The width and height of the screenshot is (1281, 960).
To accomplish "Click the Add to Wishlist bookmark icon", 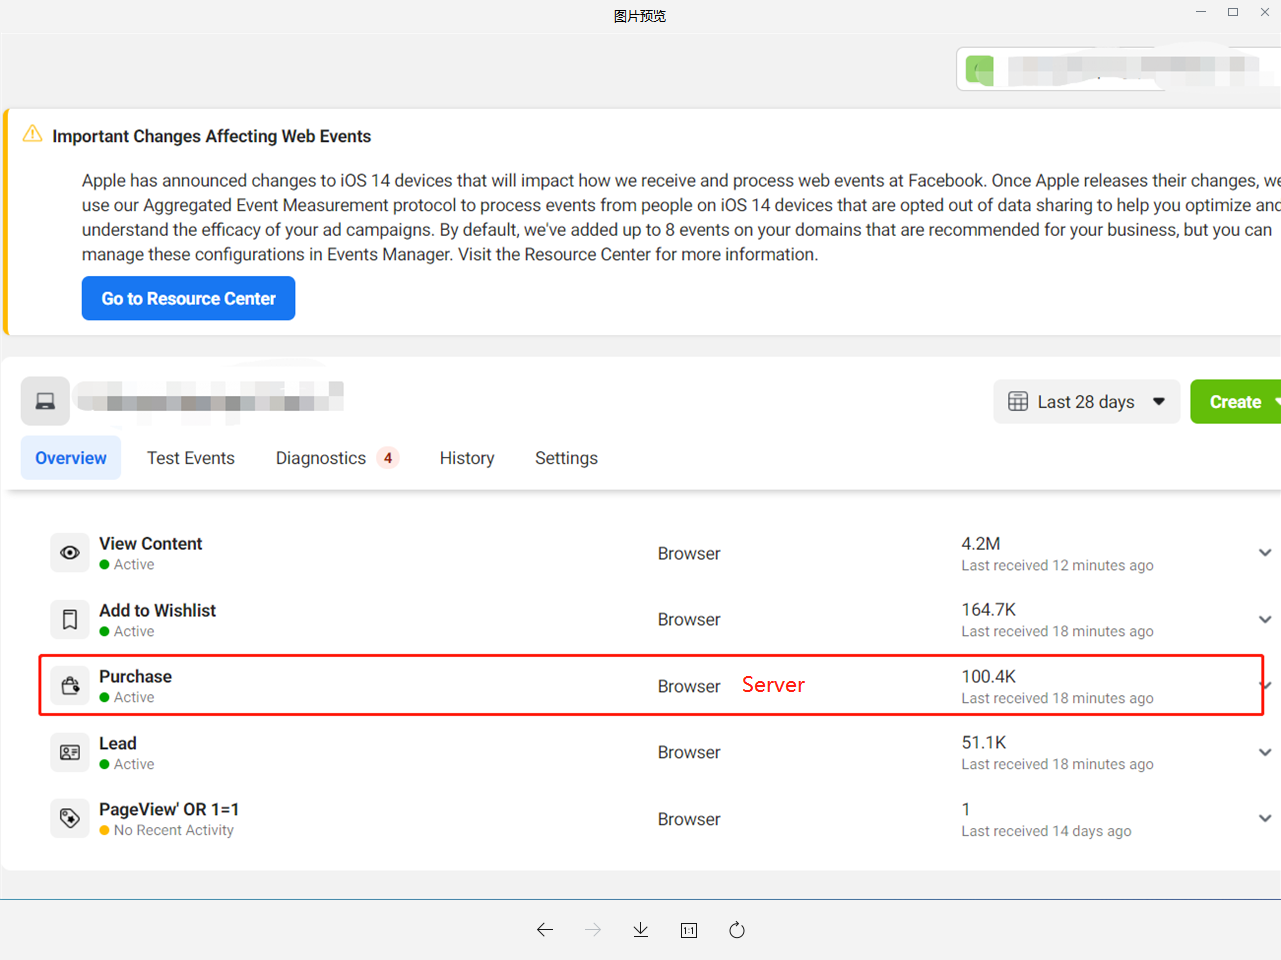I will (70, 620).
